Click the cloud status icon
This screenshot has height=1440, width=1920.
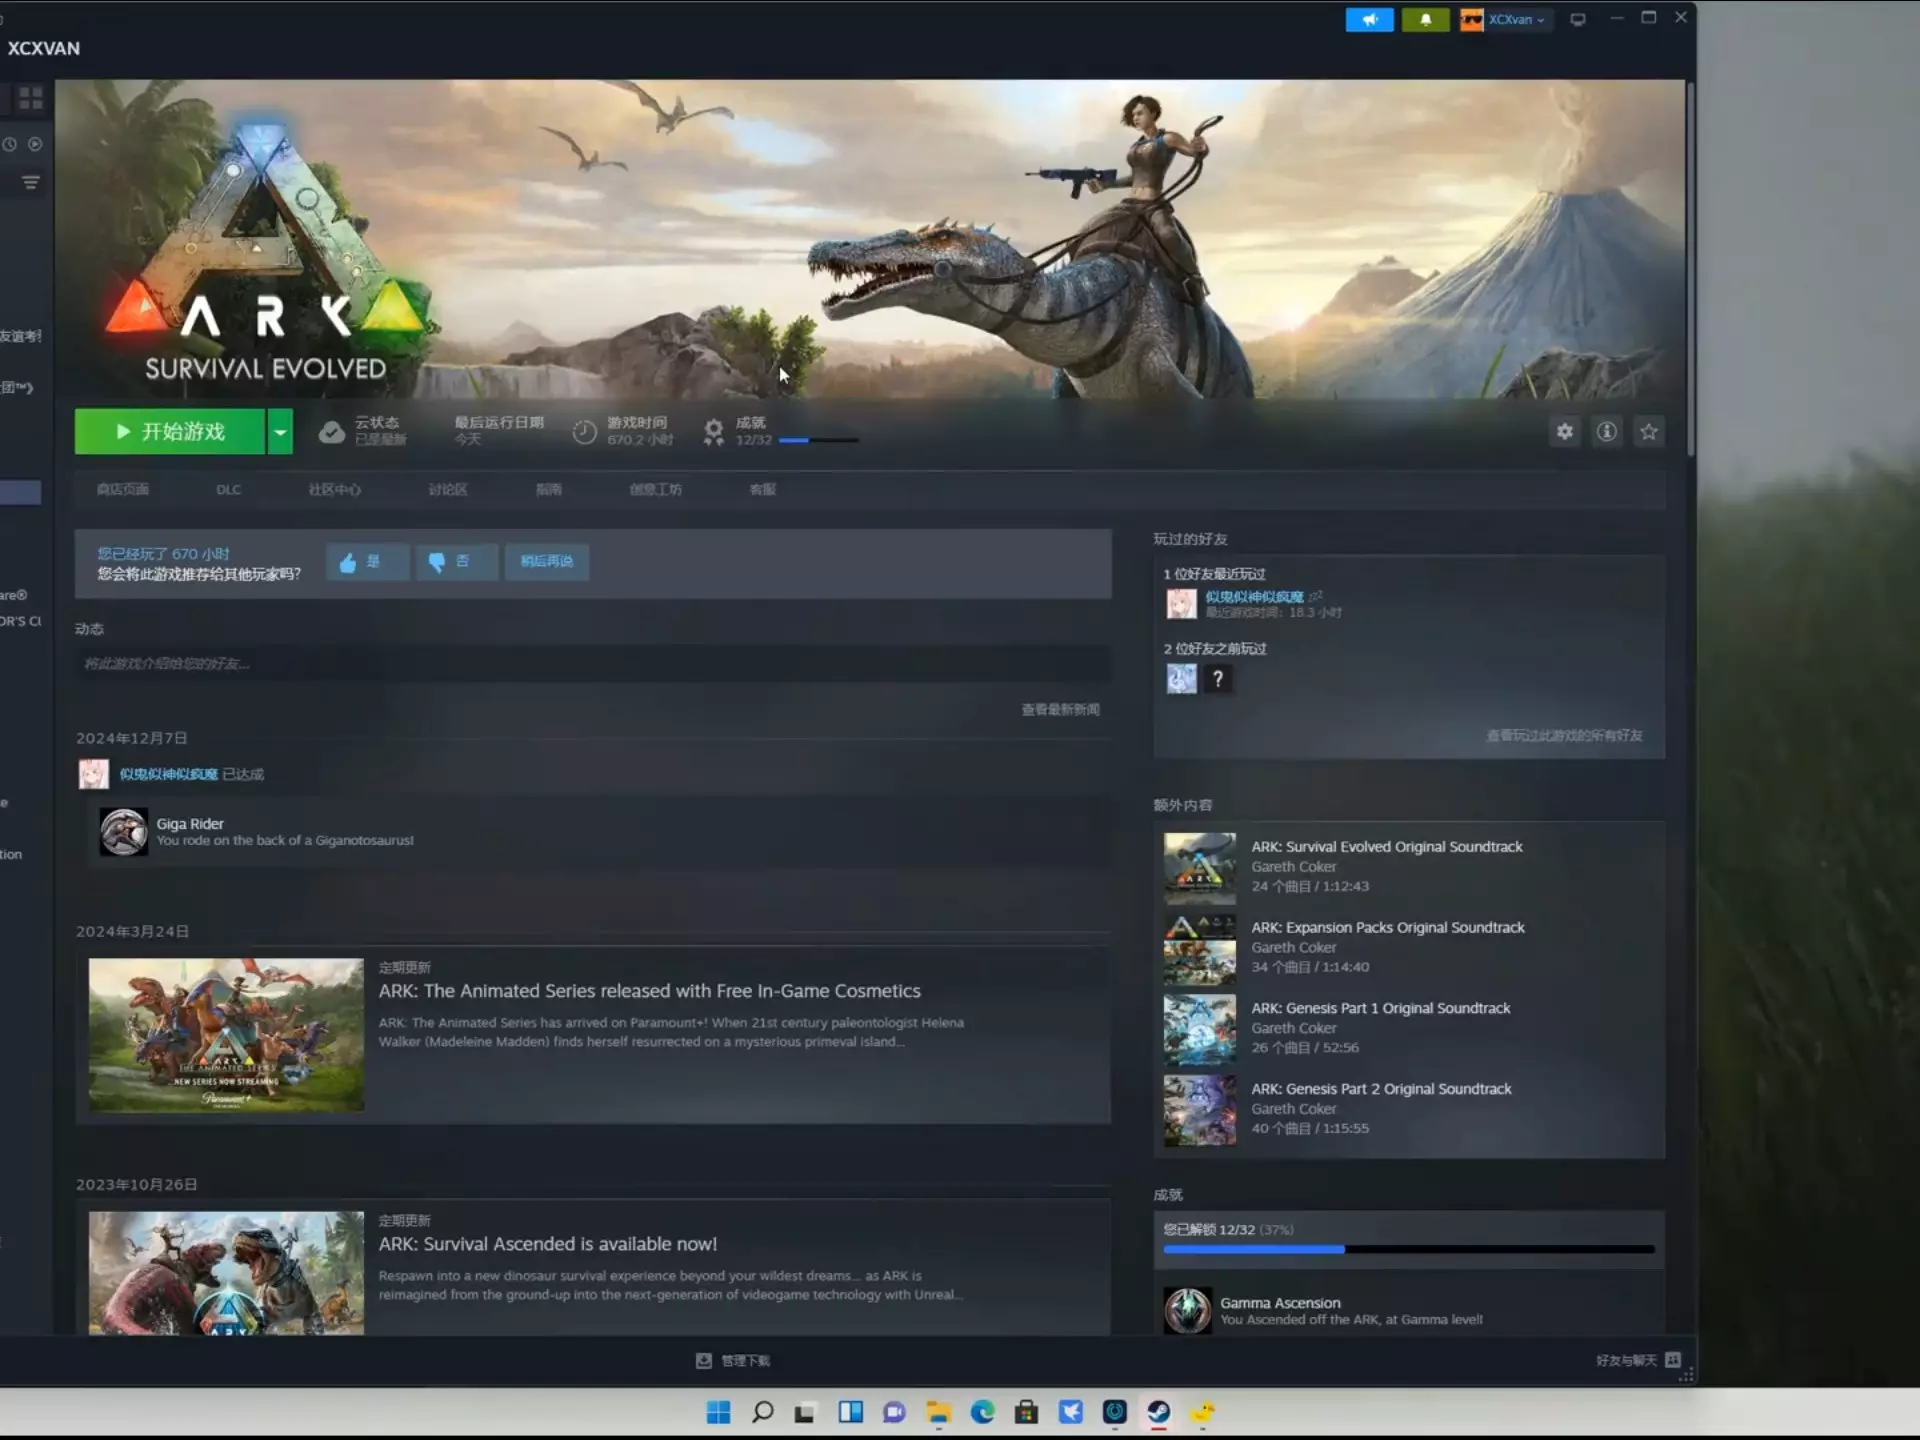point(332,432)
